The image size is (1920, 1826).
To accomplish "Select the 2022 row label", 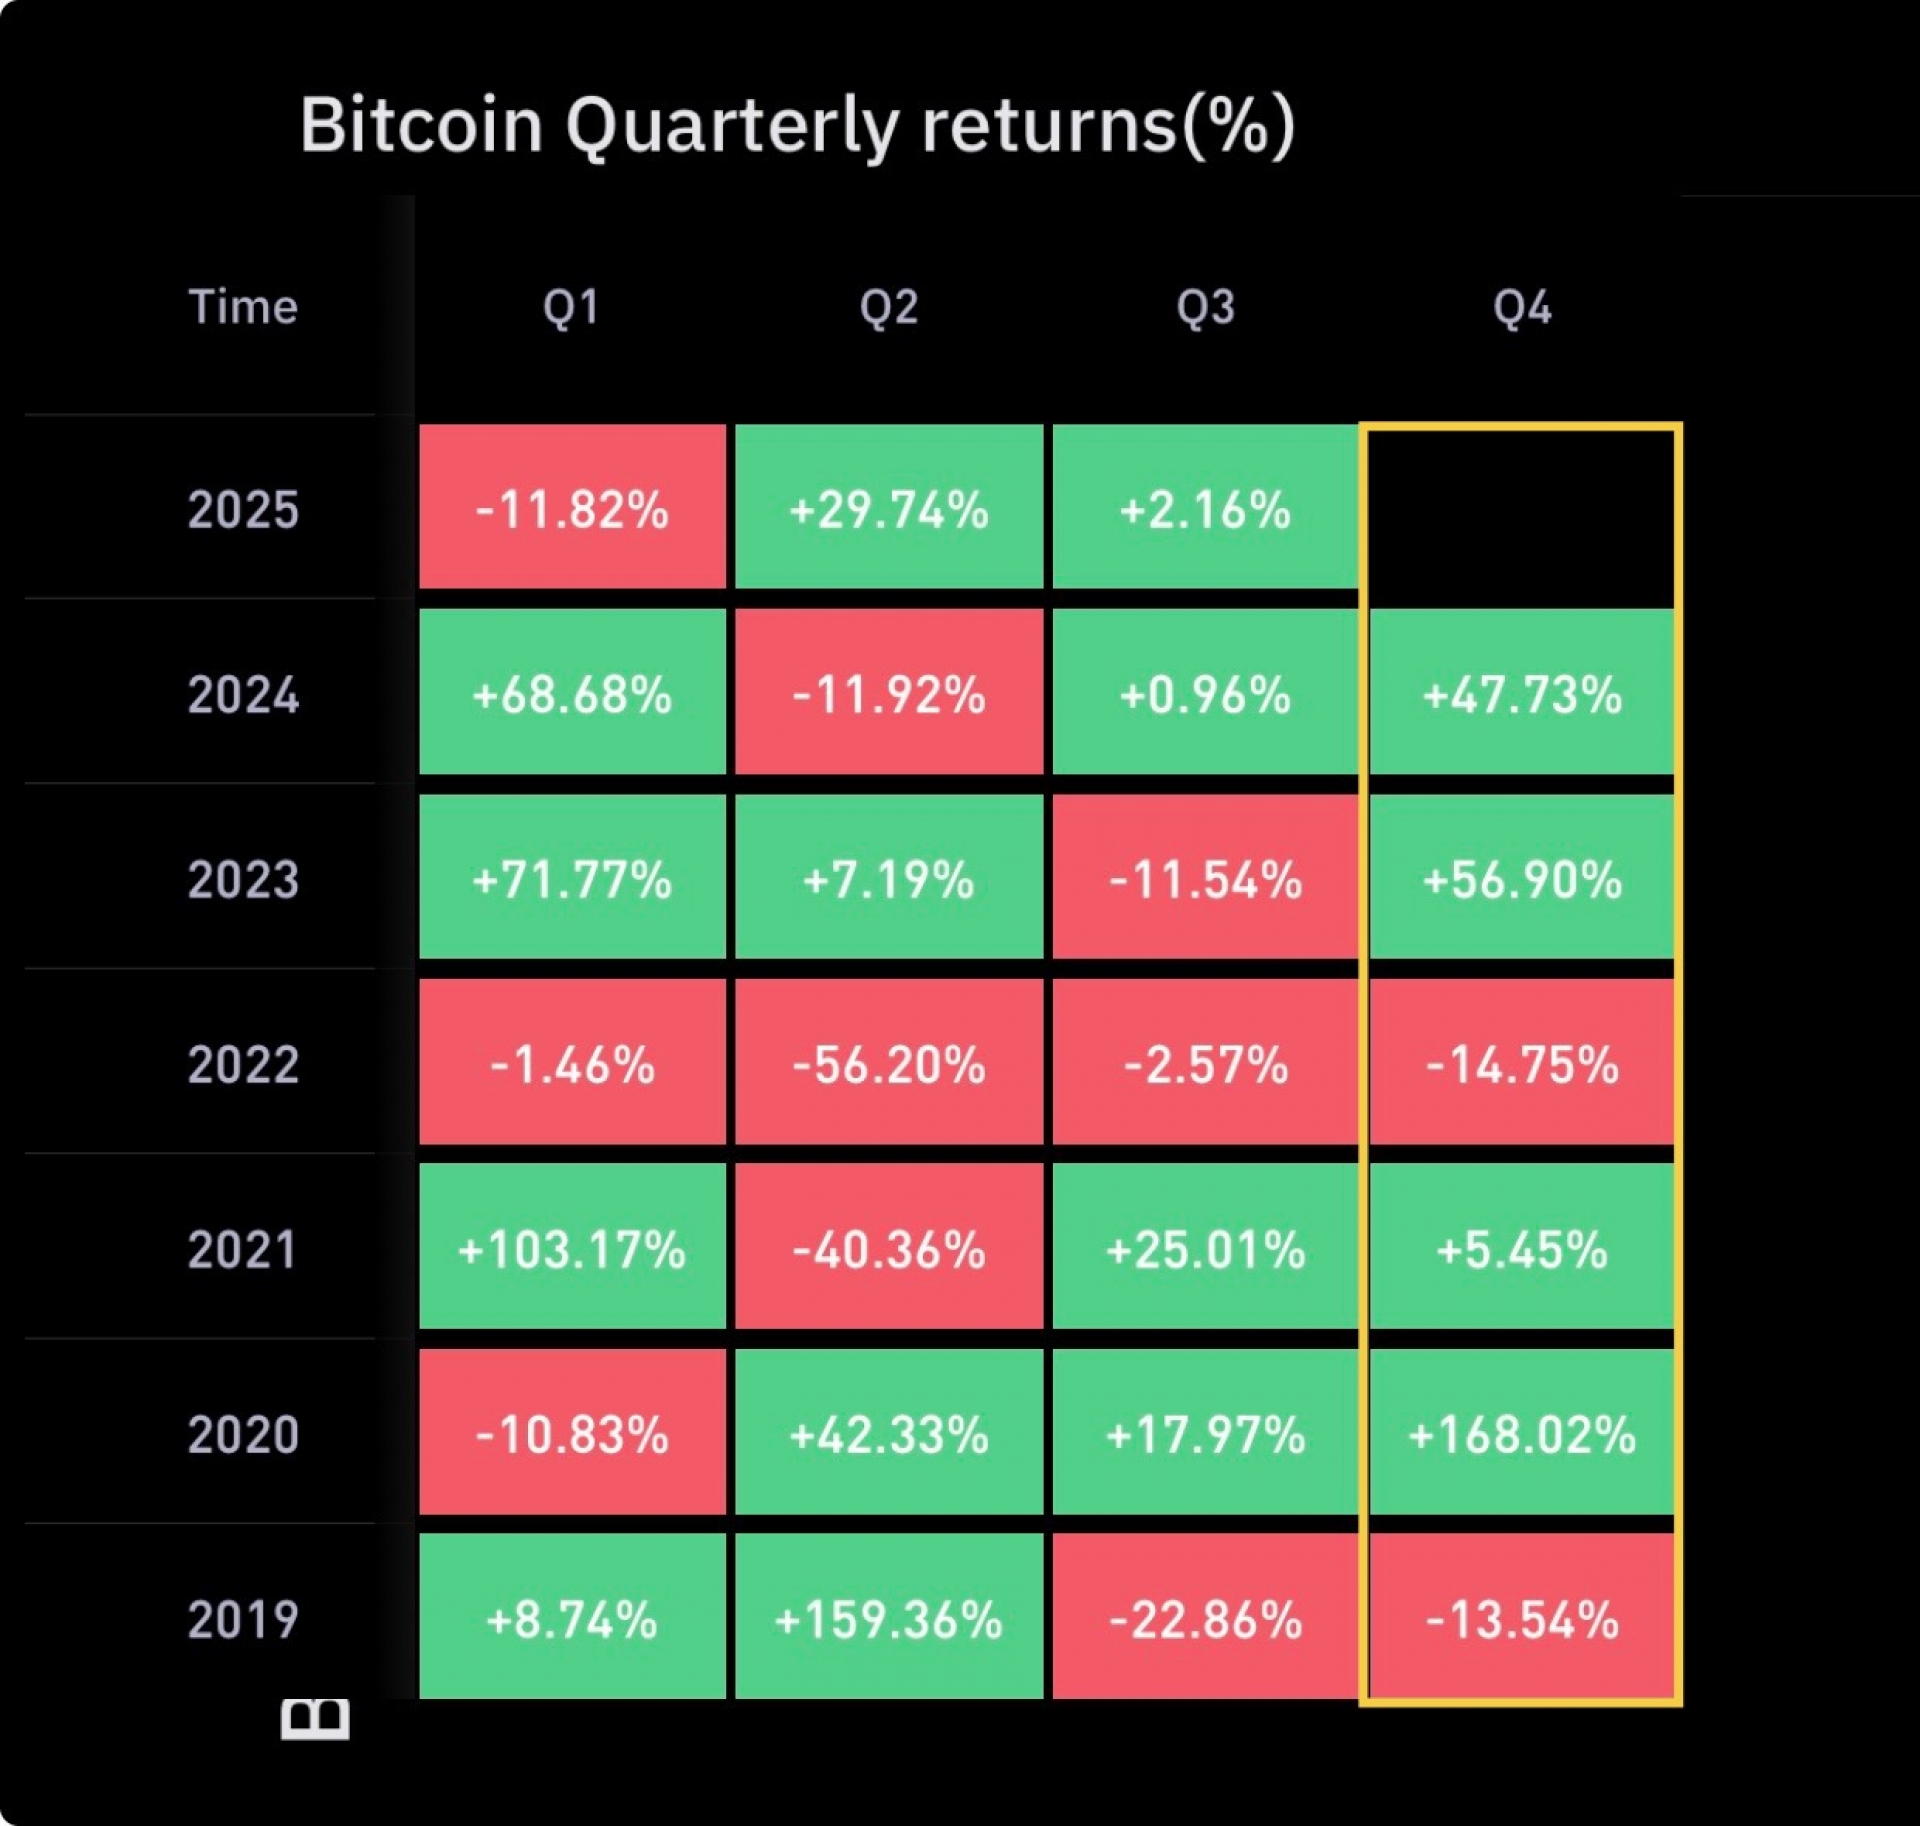I will [243, 1064].
